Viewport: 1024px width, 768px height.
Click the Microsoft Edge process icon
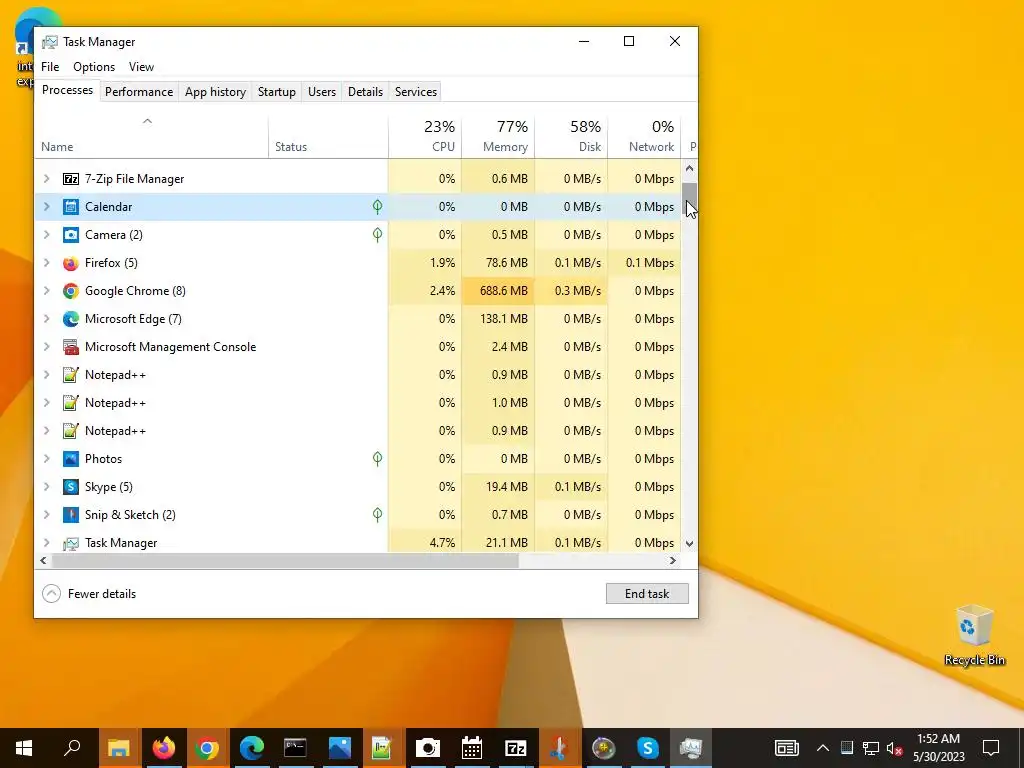[x=71, y=319]
